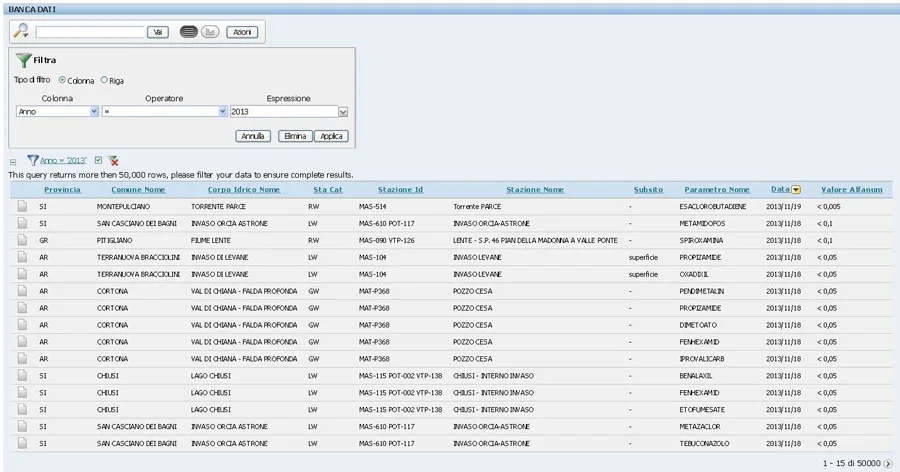
Task: Sort by Provincia column header
Action: (62, 189)
